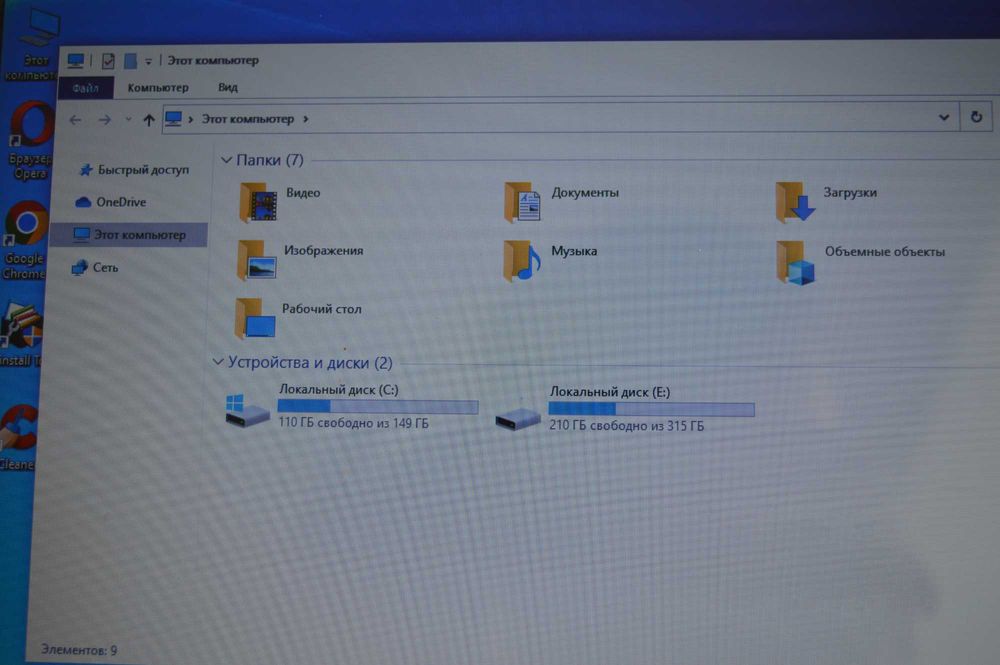Click the chevron after Этот компьютер in address bar
Screen dimensions: 1000x665
pyautogui.click(x=305, y=119)
